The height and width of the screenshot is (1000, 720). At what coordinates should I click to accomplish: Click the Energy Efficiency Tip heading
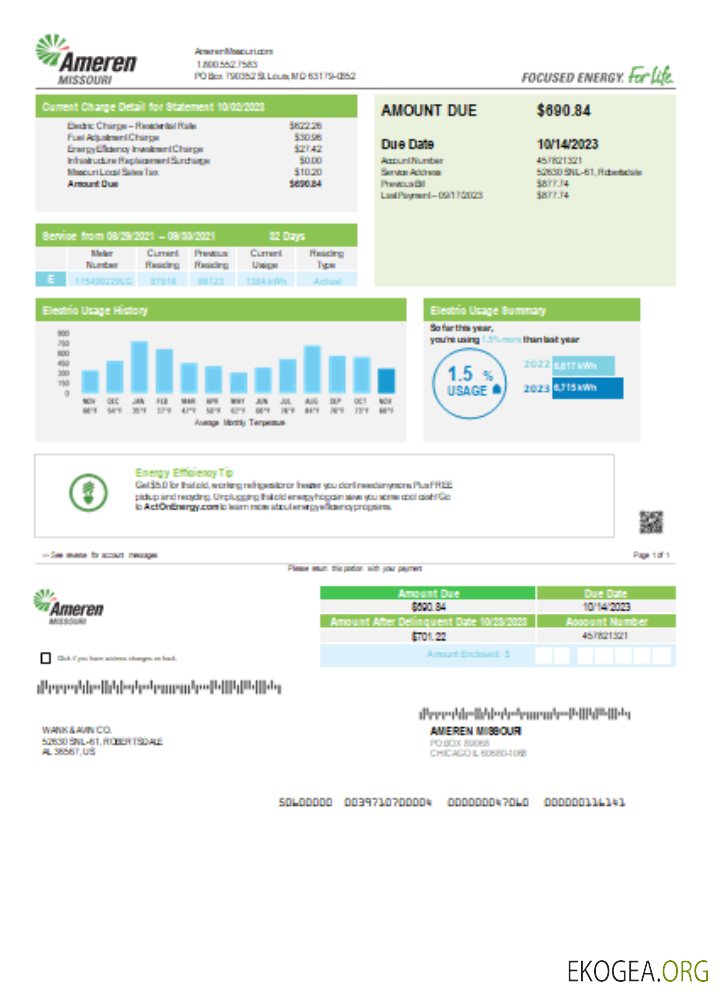tap(184, 472)
